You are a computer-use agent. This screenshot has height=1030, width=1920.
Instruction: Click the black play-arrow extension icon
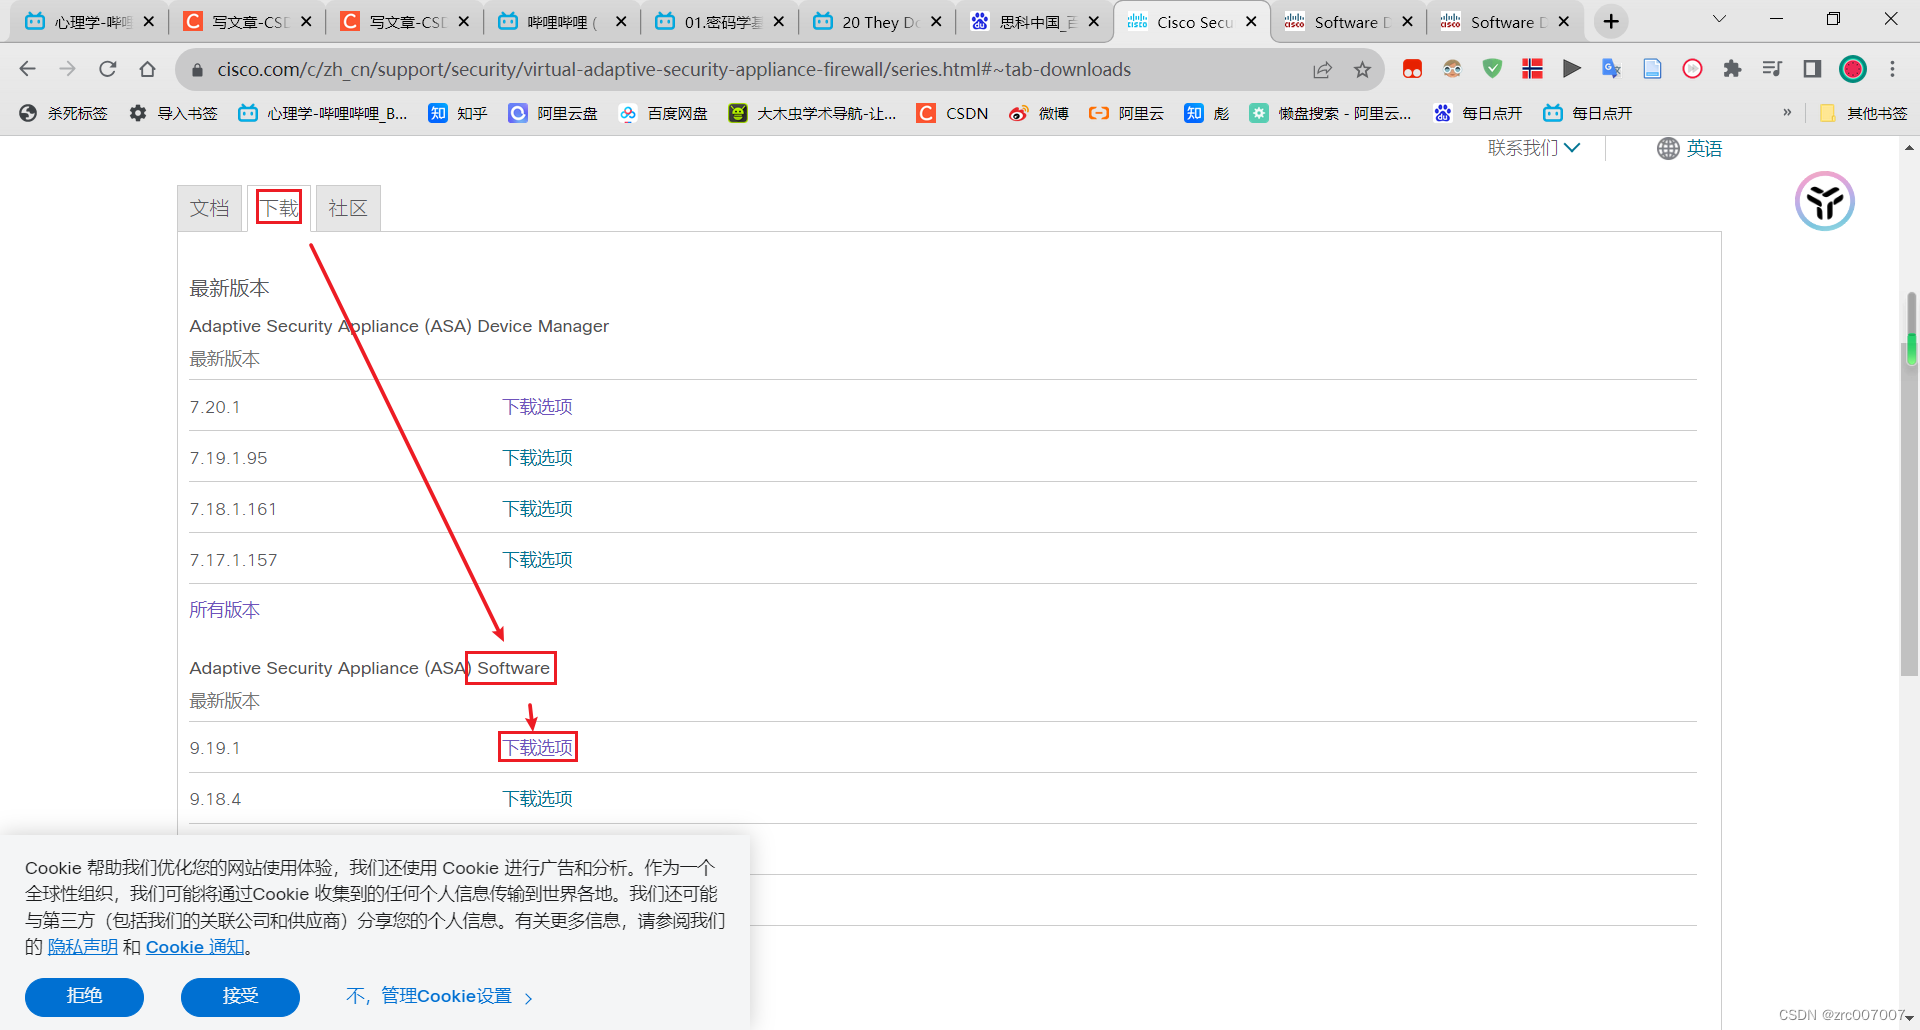click(x=1572, y=69)
